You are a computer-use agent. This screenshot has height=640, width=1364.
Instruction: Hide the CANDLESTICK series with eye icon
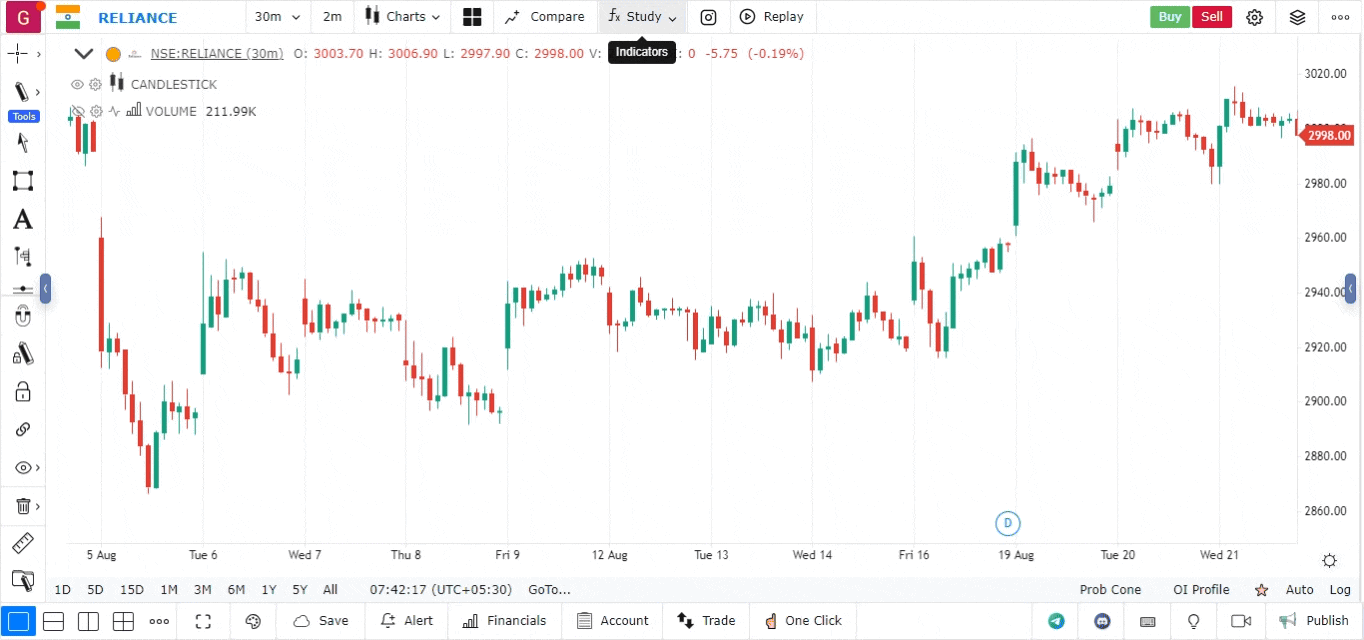coord(77,84)
